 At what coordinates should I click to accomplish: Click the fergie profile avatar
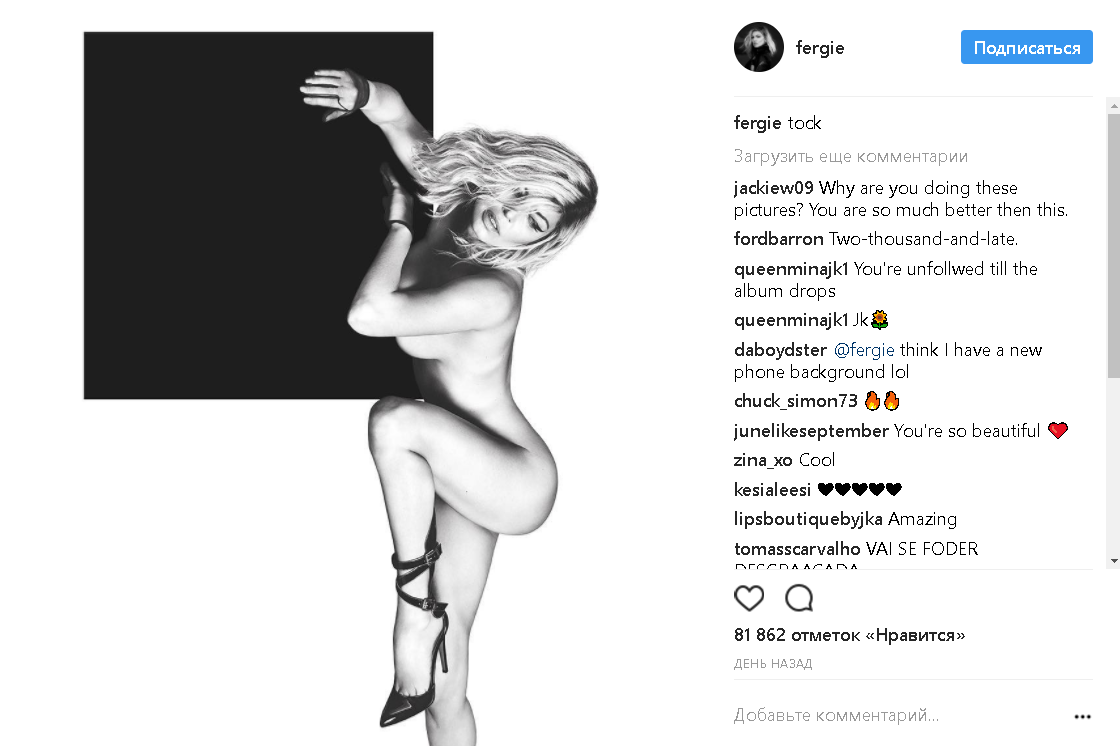click(759, 47)
